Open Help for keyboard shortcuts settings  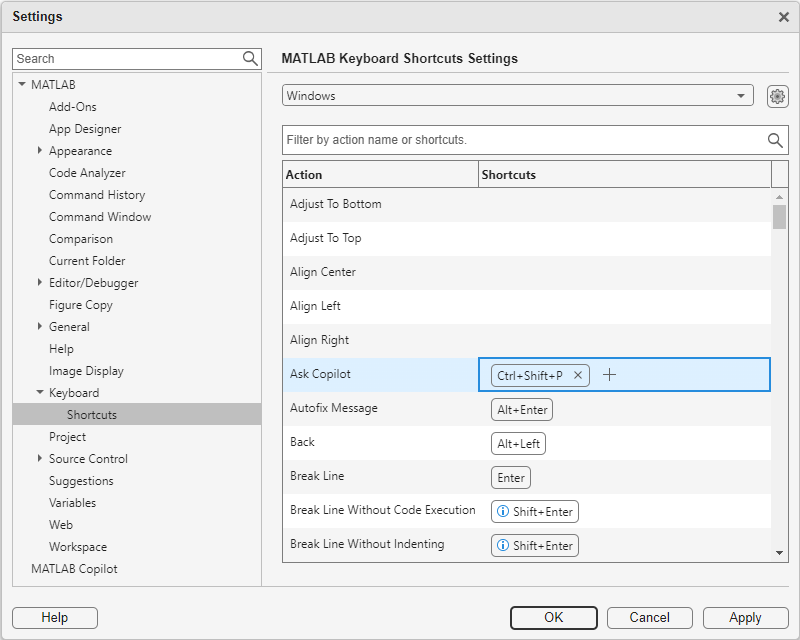click(x=54, y=617)
